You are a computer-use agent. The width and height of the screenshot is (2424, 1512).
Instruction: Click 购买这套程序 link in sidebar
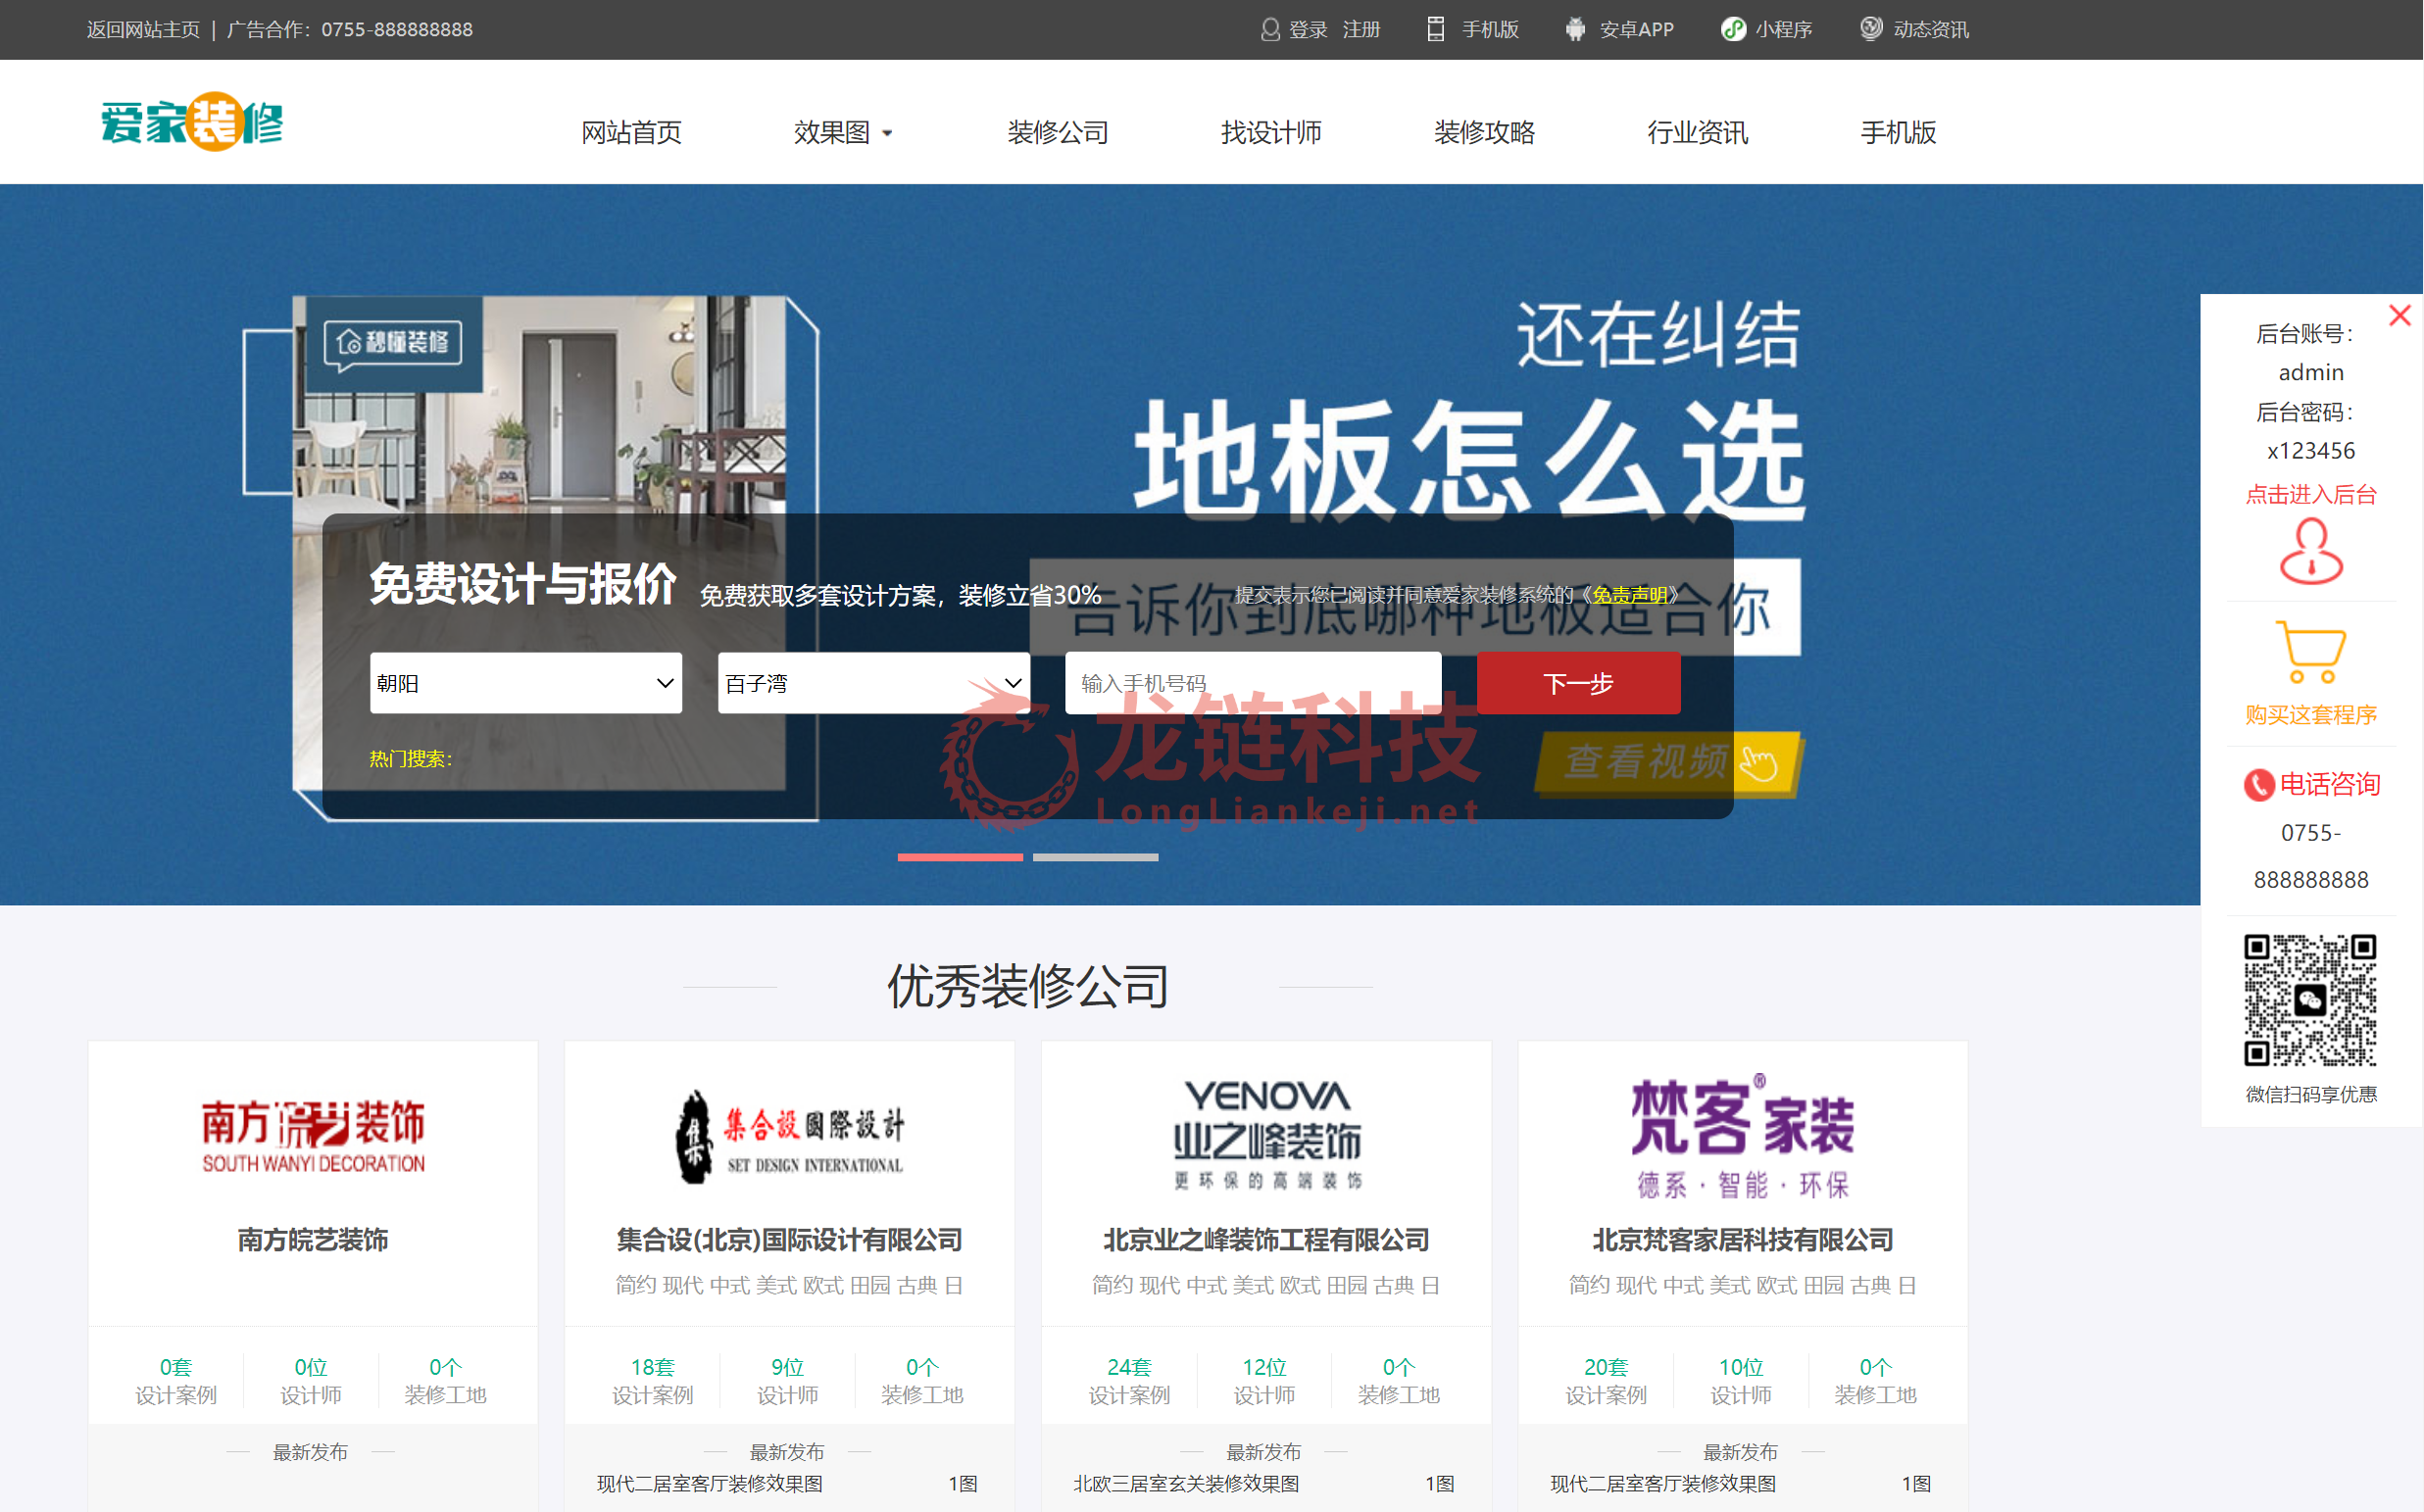pos(2310,714)
